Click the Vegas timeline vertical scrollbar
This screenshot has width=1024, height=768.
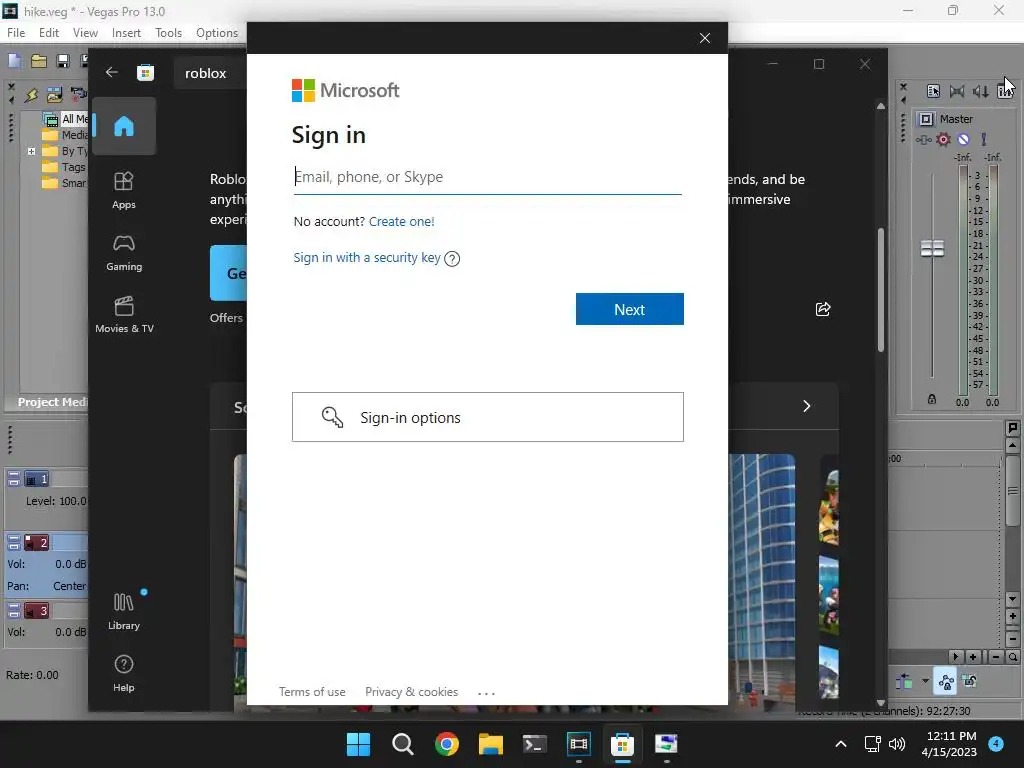(x=1012, y=490)
